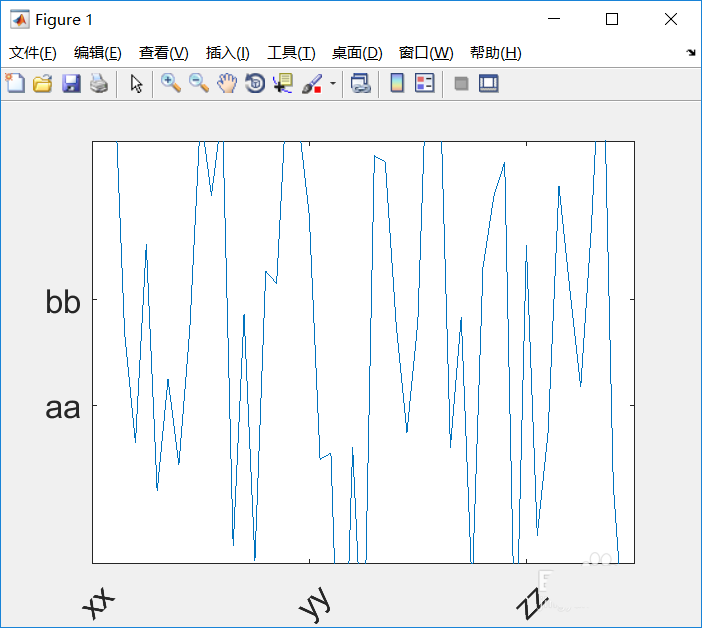Print the figure with the printer icon
This screenshot has height=628, width=702.
click(x=99, y=84)
